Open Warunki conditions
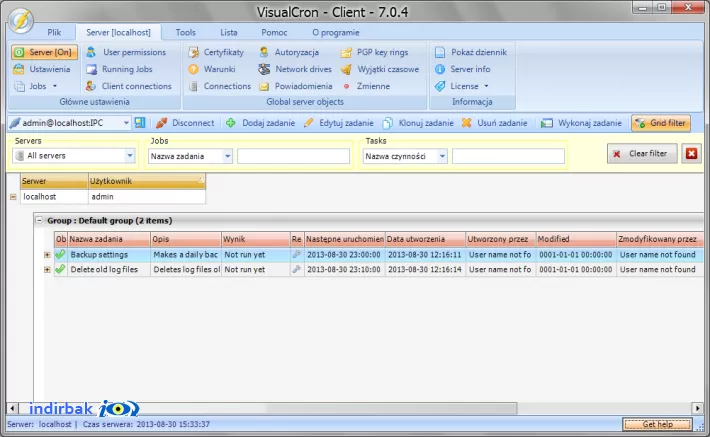 (212, 69)
